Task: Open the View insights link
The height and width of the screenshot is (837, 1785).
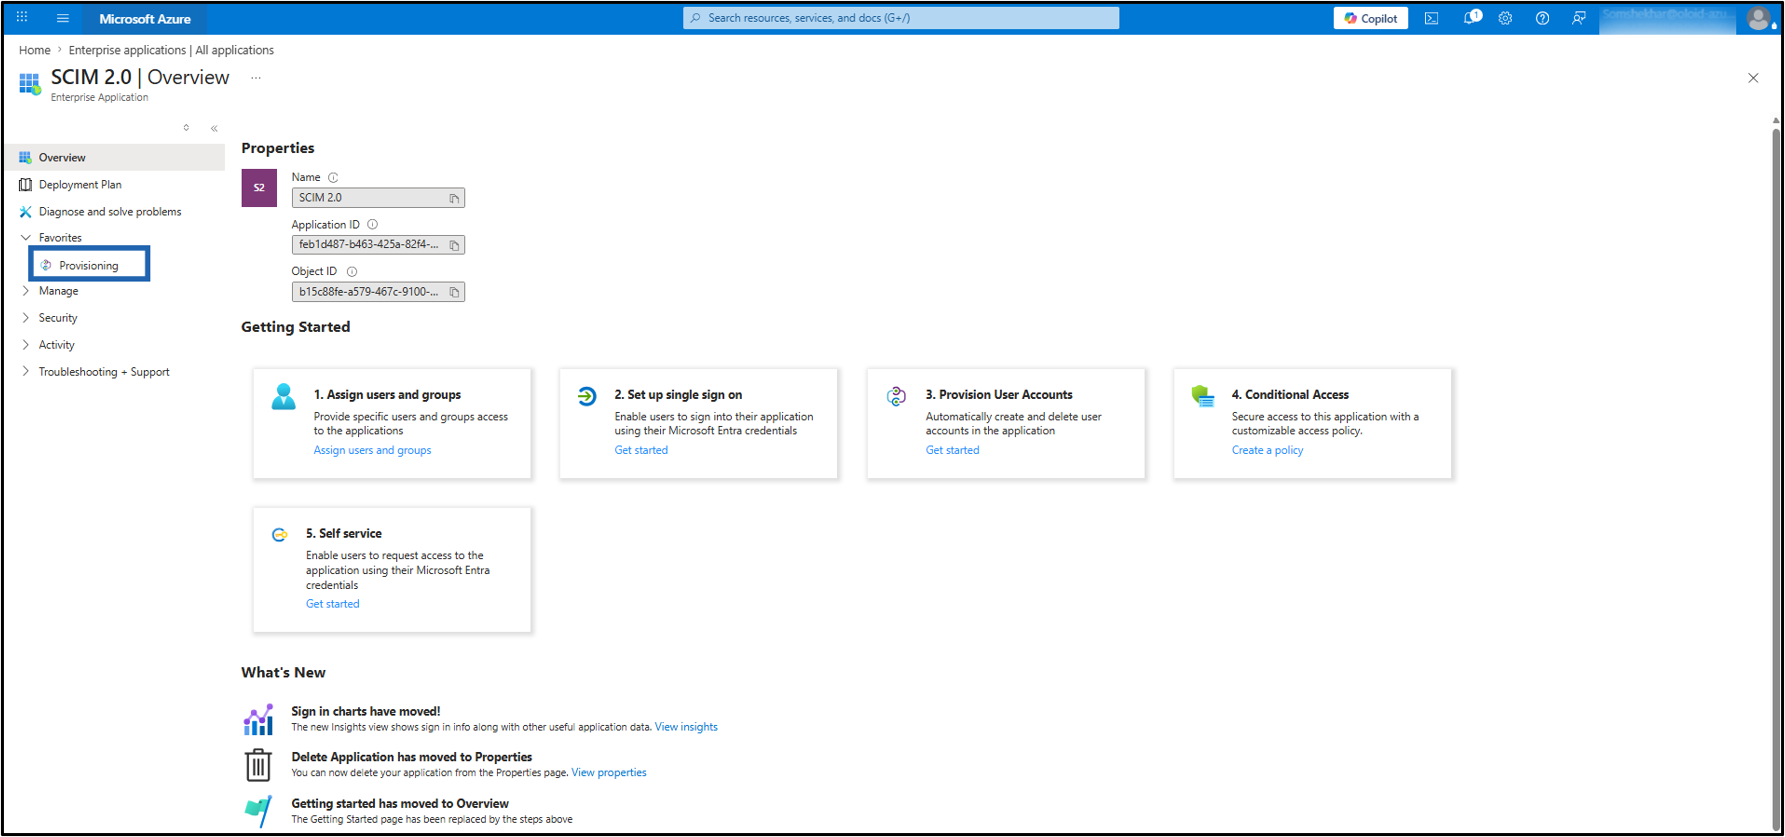Action: coord(686,727)
